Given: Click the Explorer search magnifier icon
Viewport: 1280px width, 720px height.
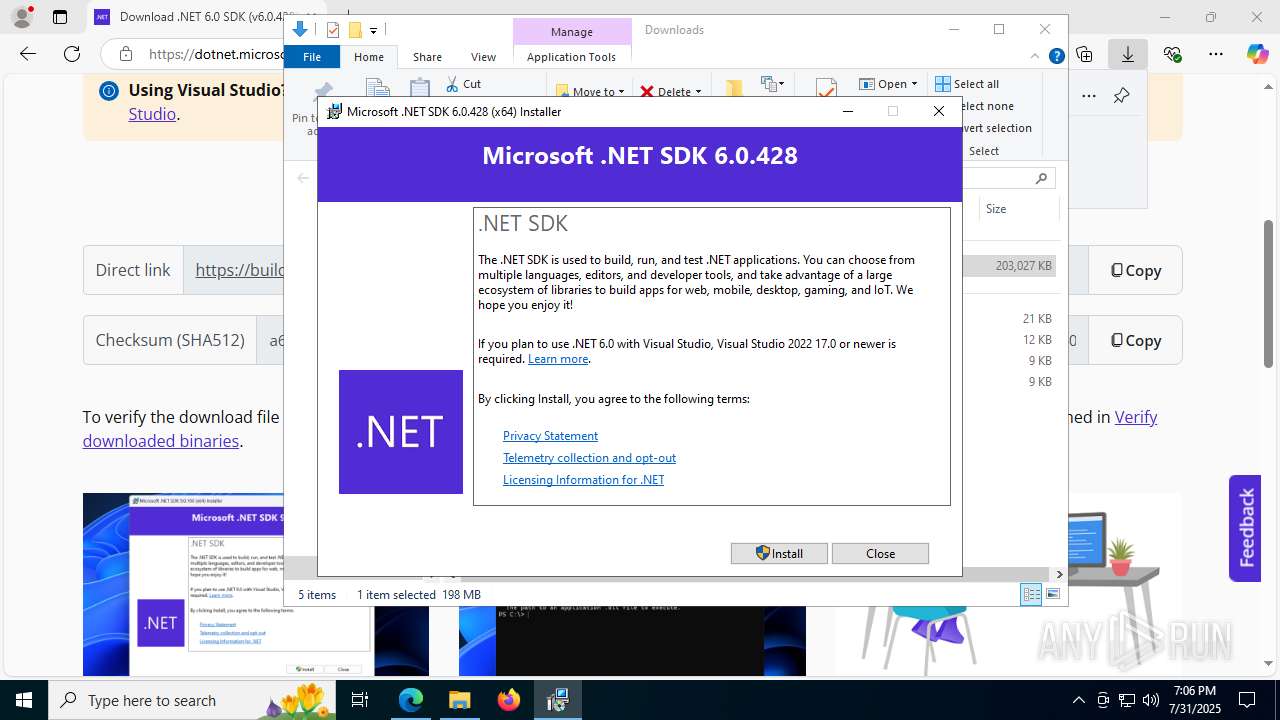Looking at the screenshot, I should pos(1041,178).
